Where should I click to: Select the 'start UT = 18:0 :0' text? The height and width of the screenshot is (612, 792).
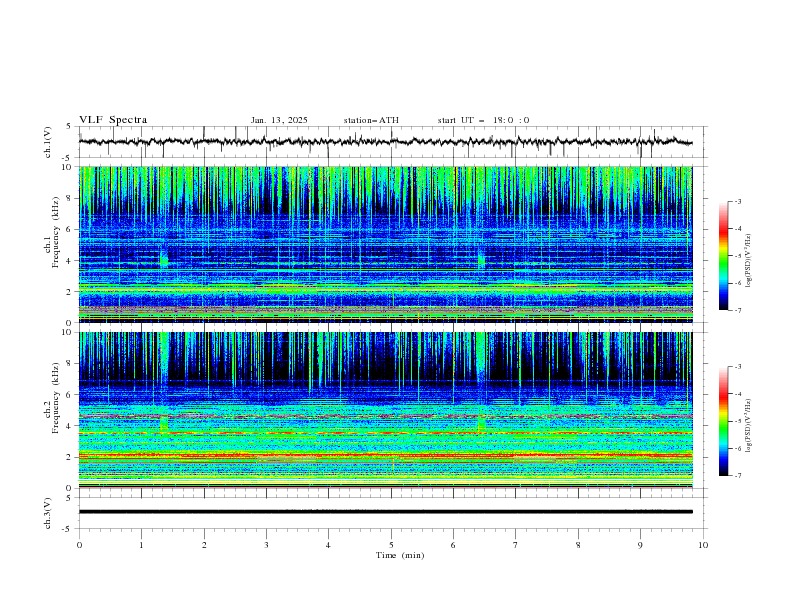click(483, 120)
